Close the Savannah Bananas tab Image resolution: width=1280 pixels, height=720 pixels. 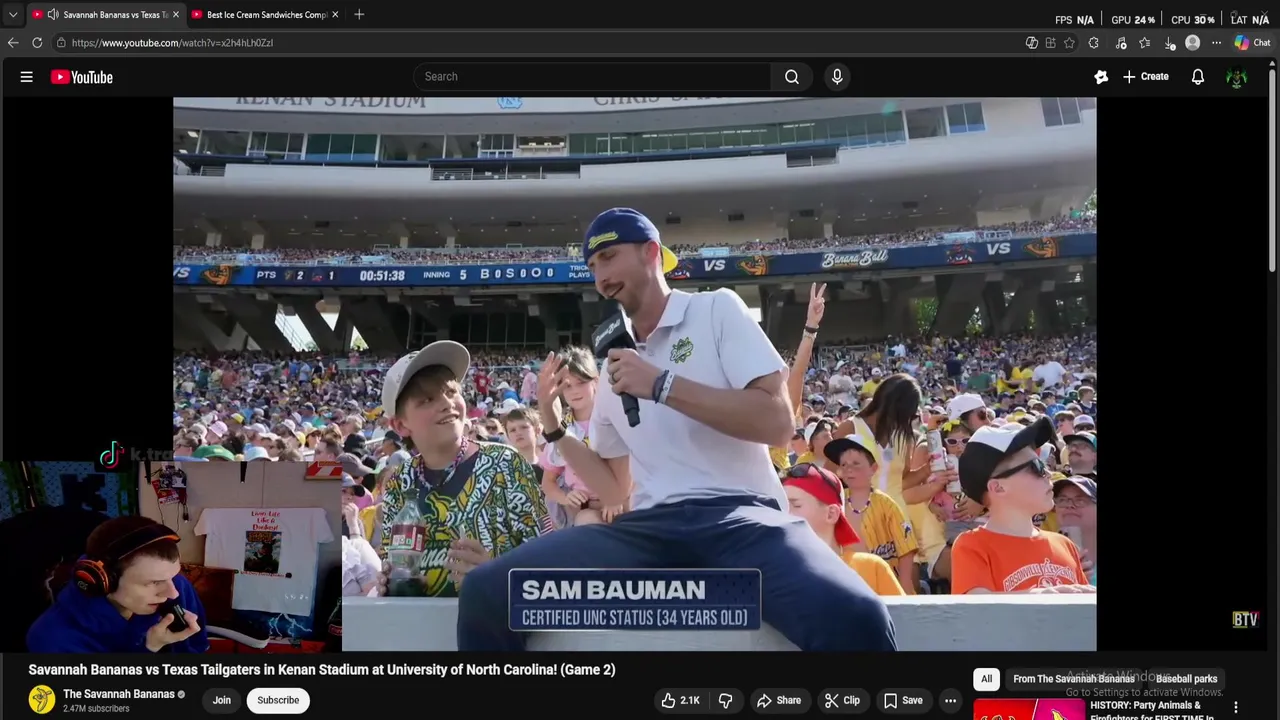pos(176,15)
